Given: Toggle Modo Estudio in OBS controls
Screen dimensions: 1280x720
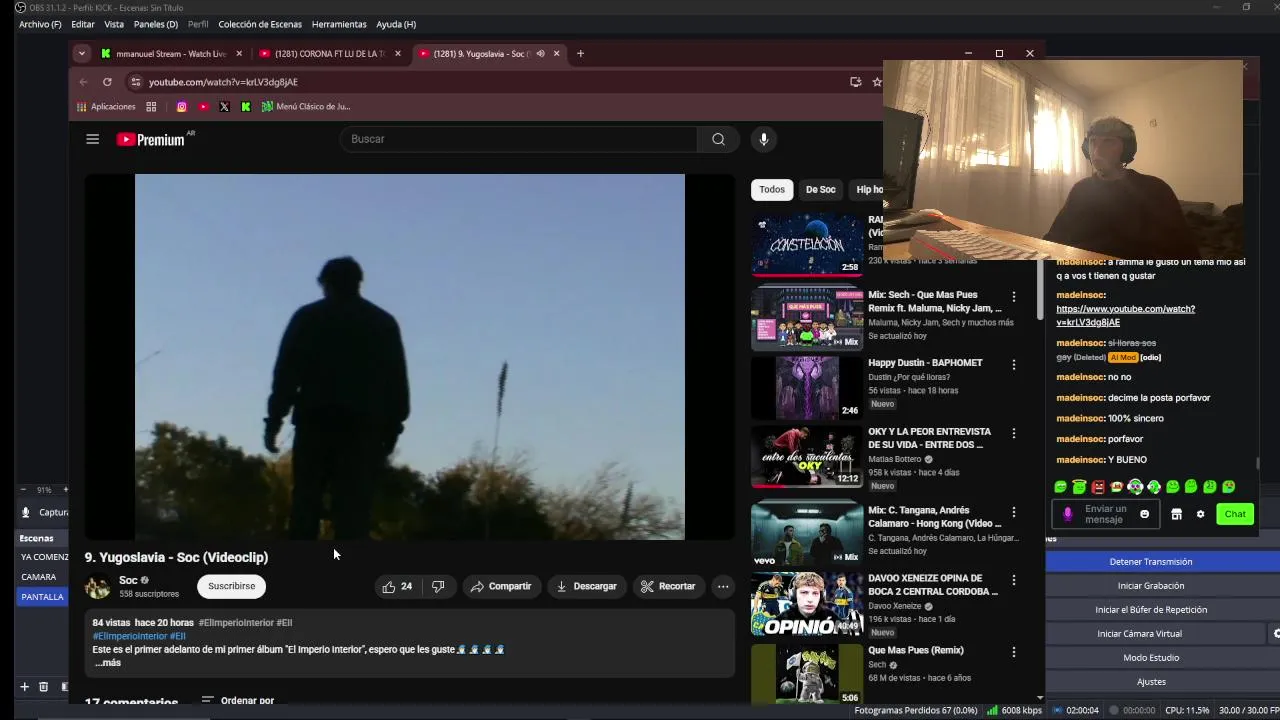Looking at the screenshot, I should (1151, 657).
